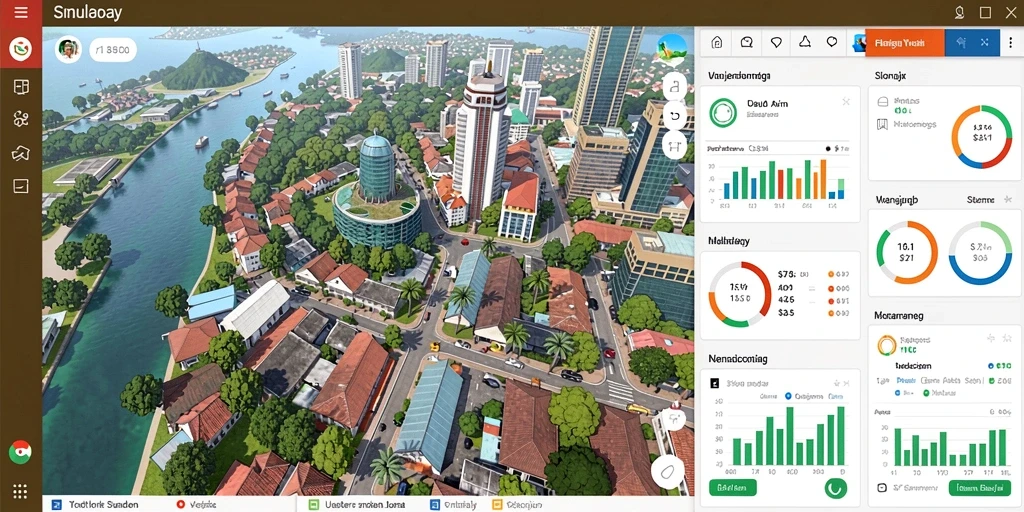Click the map icon in left sidebar
1024x512 pixels.
click(x=20, y=153)
